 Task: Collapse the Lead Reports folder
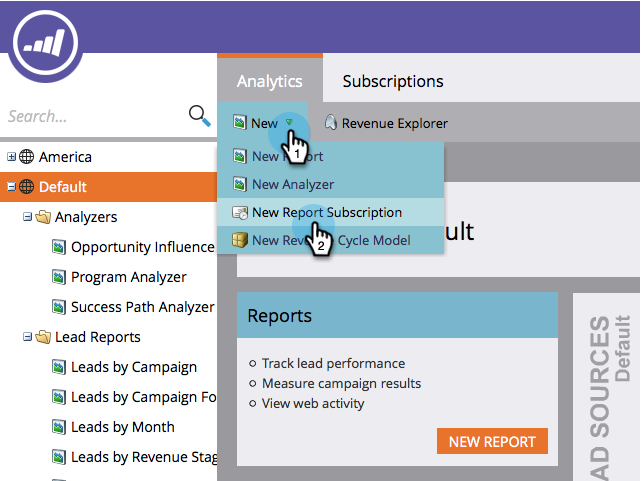(27, 337)
